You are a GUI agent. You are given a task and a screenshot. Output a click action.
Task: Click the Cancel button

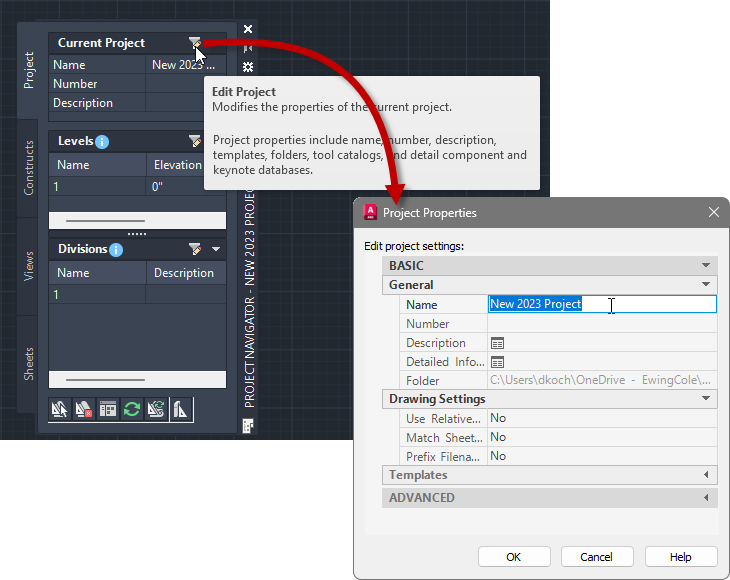pos(597,557)
